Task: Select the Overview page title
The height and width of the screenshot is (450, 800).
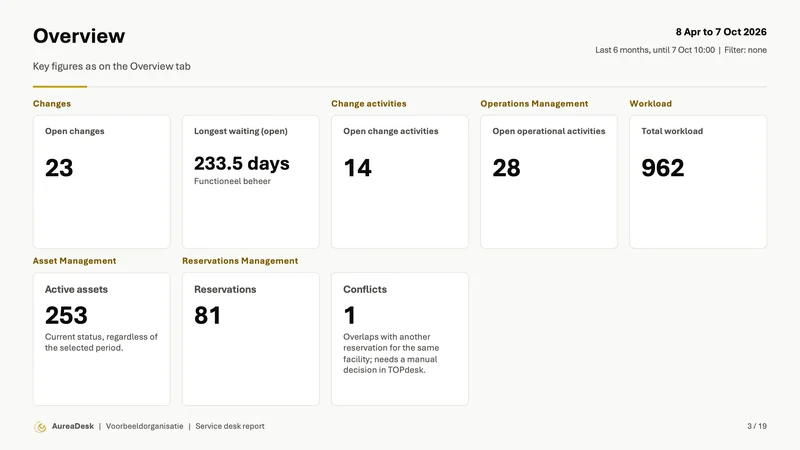Action: [x=79, y=36]
